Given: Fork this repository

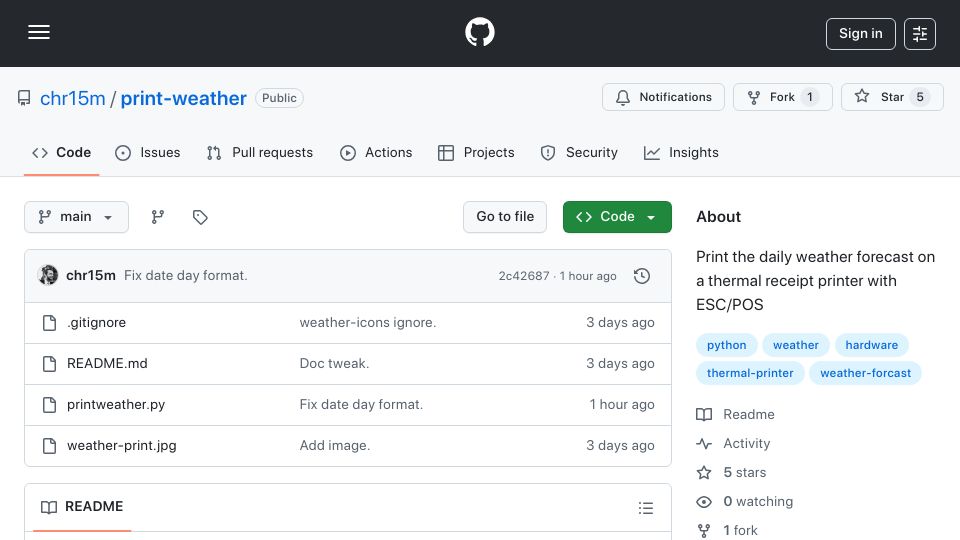Looking at the screenshot, I should click(782, 97).
